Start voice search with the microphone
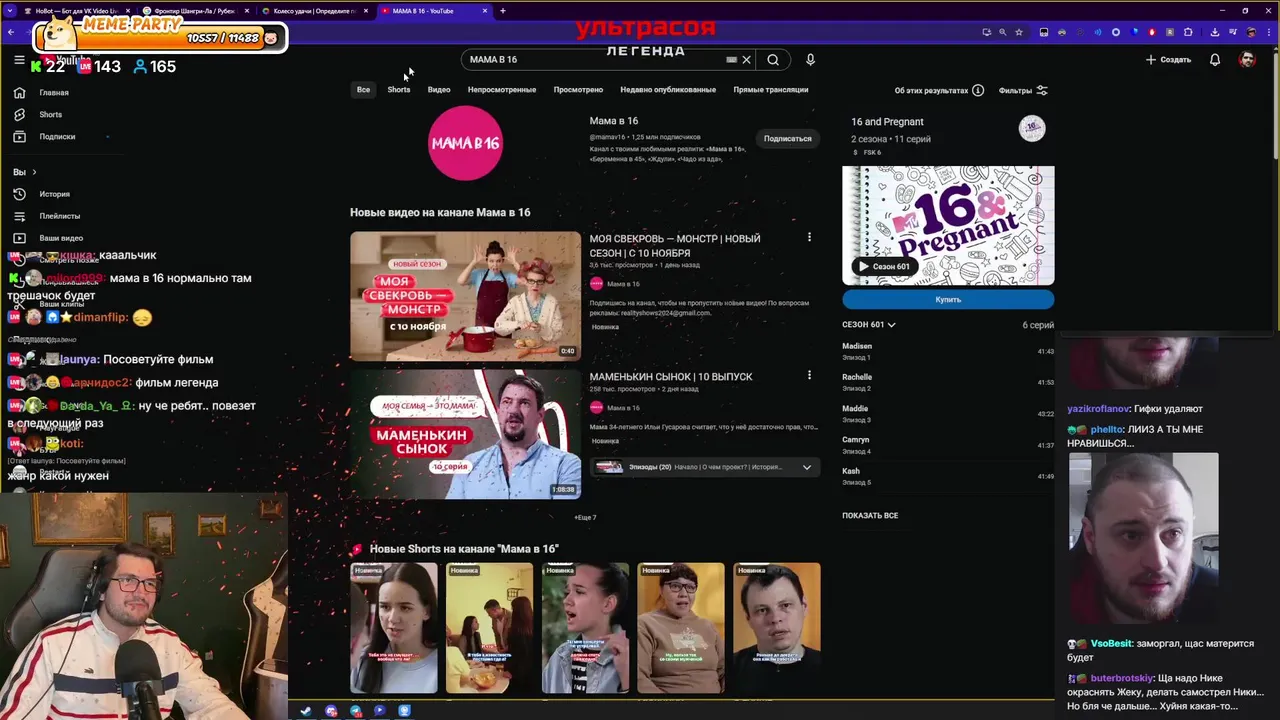1280x720 pixels. (810, 60)
